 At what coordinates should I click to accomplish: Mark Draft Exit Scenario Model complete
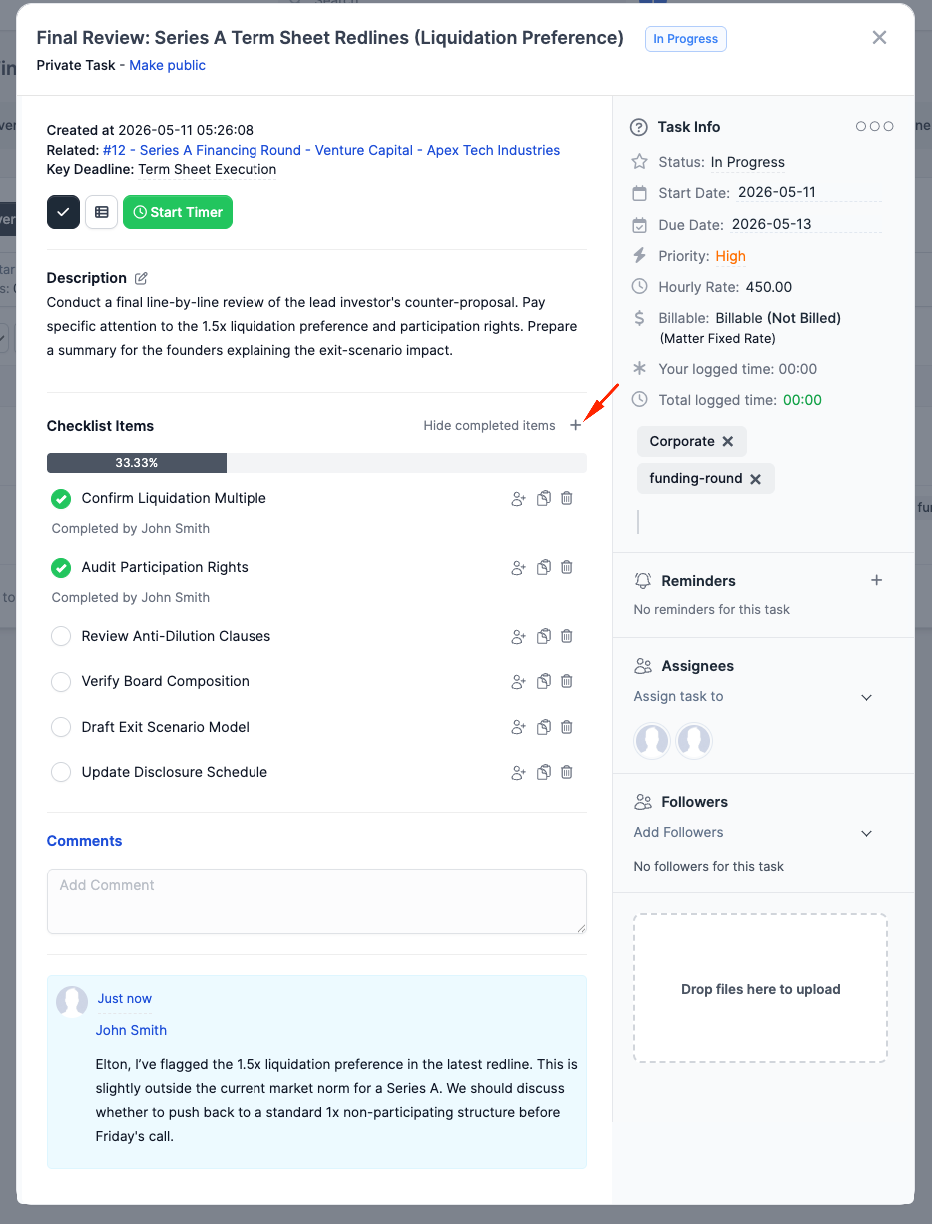61,727
